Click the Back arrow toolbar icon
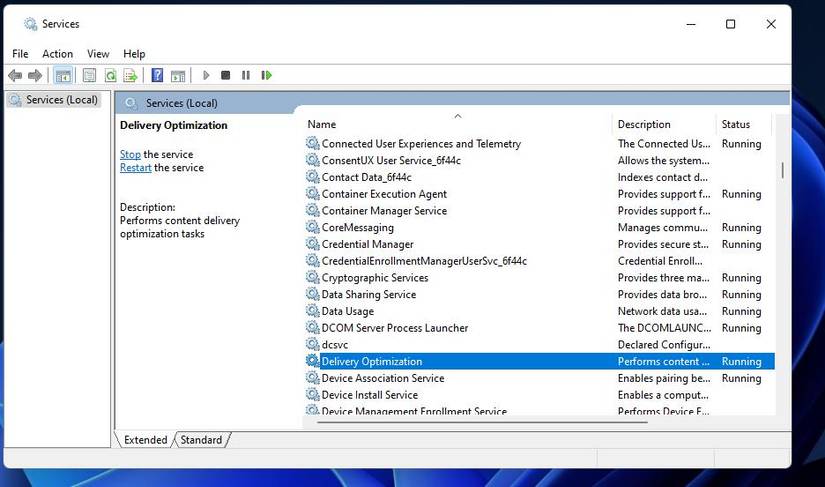This screenshot has width=825, height=487. pos(15,76)
